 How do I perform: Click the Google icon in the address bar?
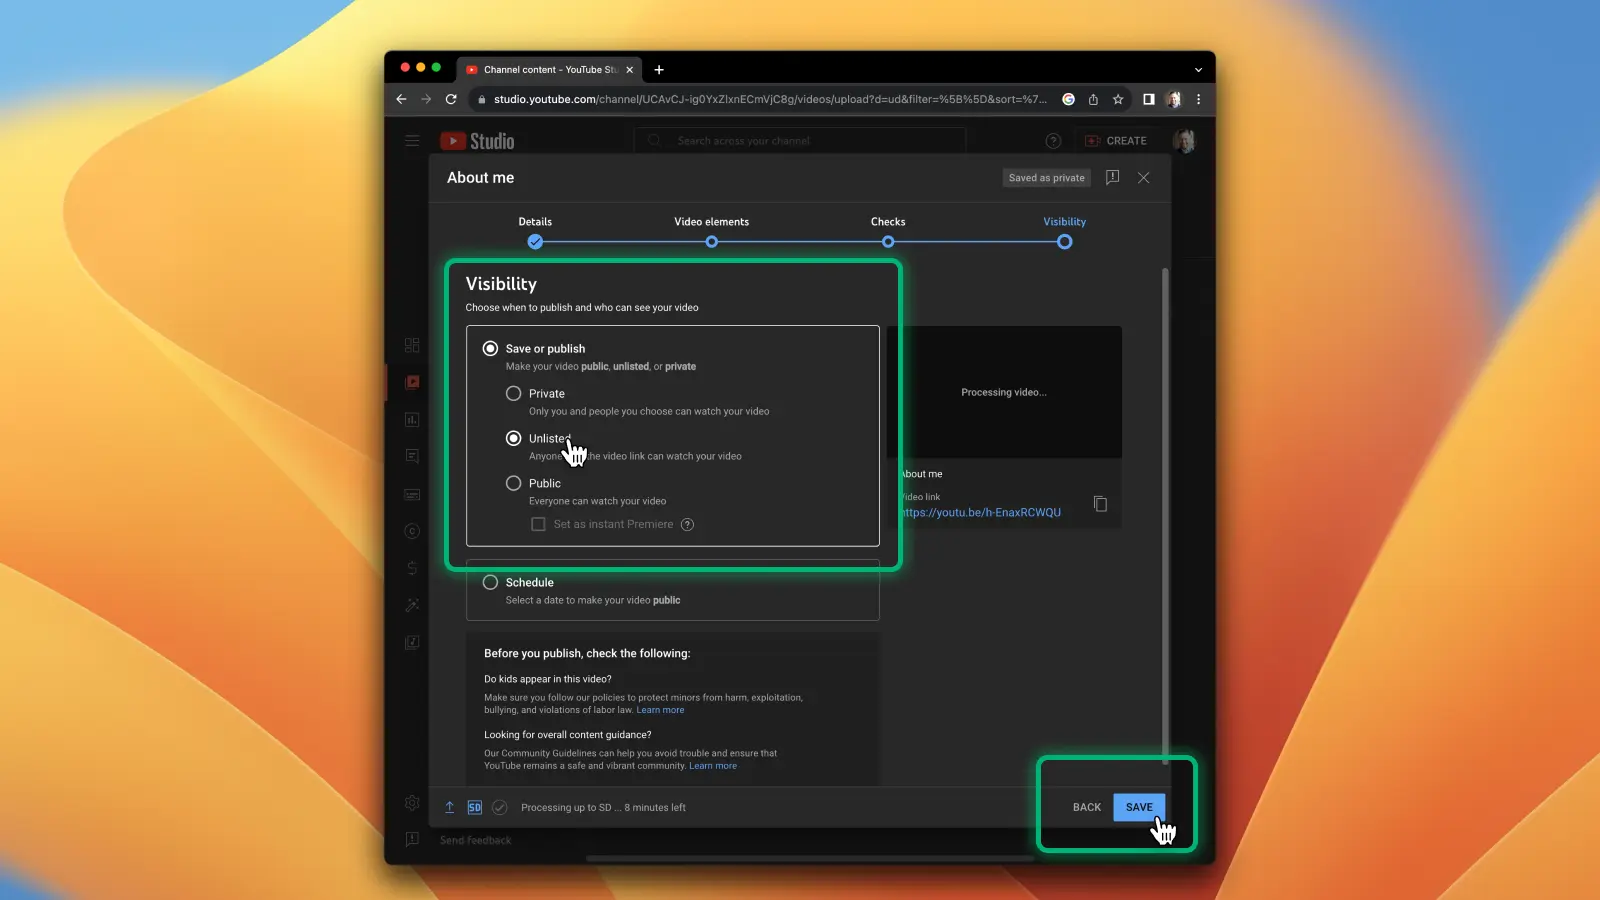1068,99
